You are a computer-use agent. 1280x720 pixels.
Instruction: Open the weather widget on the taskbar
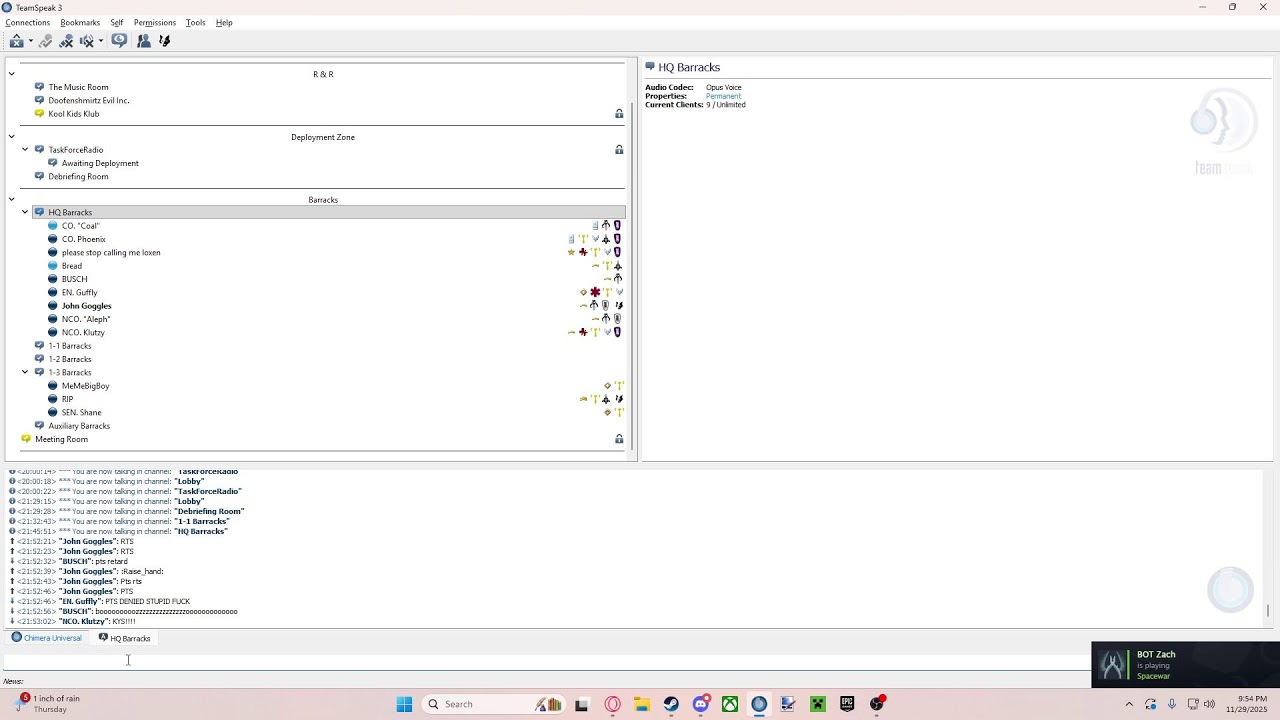pos(50,704)
